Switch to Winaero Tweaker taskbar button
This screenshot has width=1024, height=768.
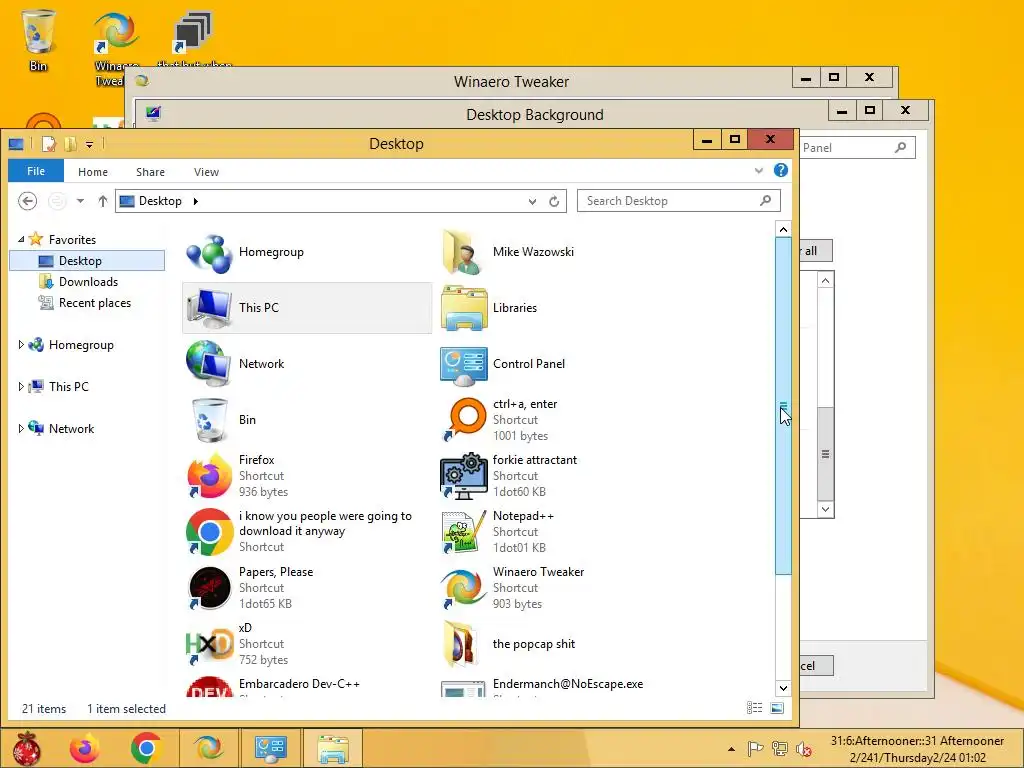click(208, 748)
